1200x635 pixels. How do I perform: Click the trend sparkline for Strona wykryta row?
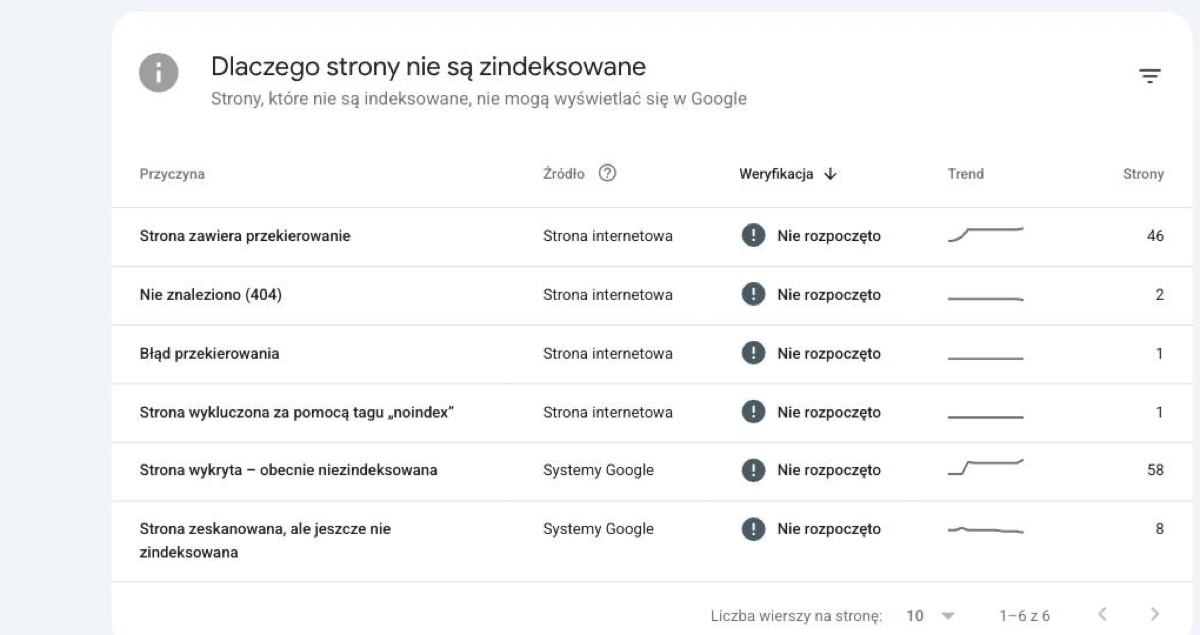[985, 467]
